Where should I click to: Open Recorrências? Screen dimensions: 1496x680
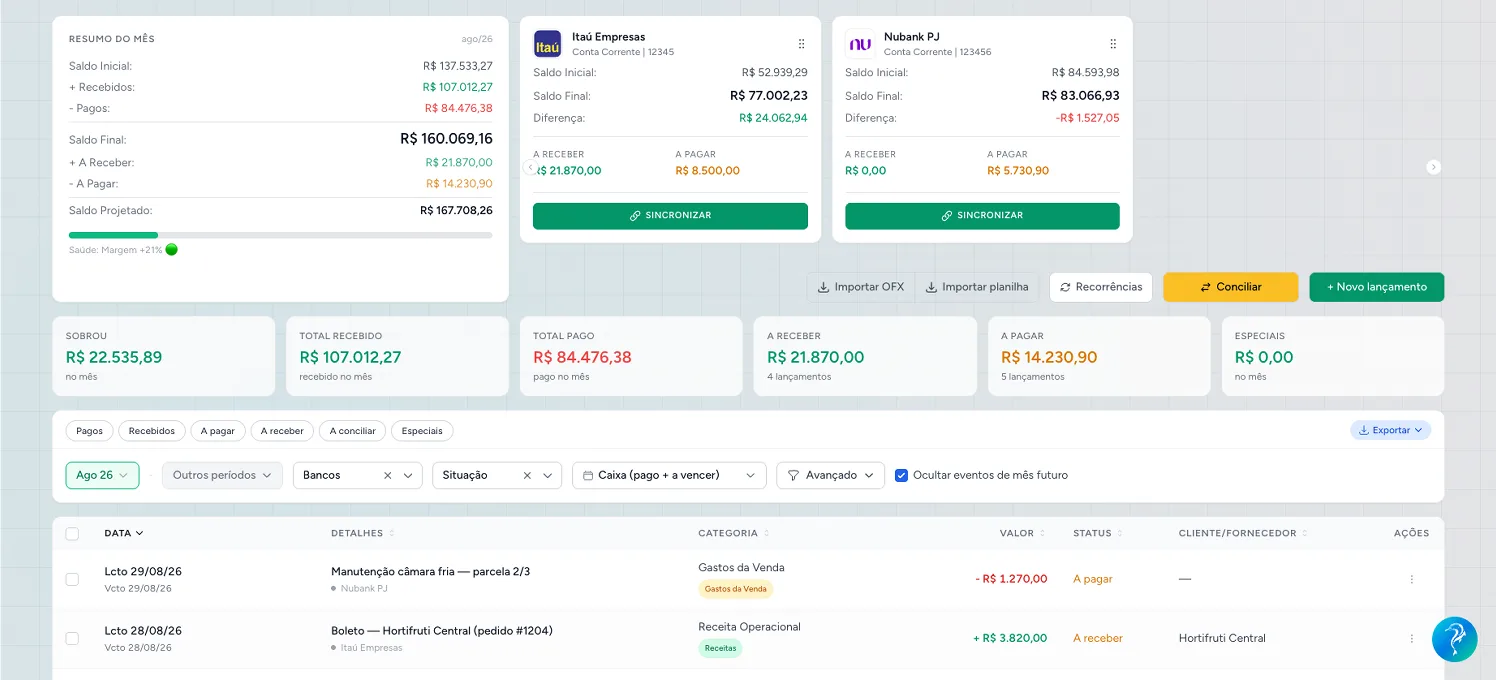[x=1101, y=287]
